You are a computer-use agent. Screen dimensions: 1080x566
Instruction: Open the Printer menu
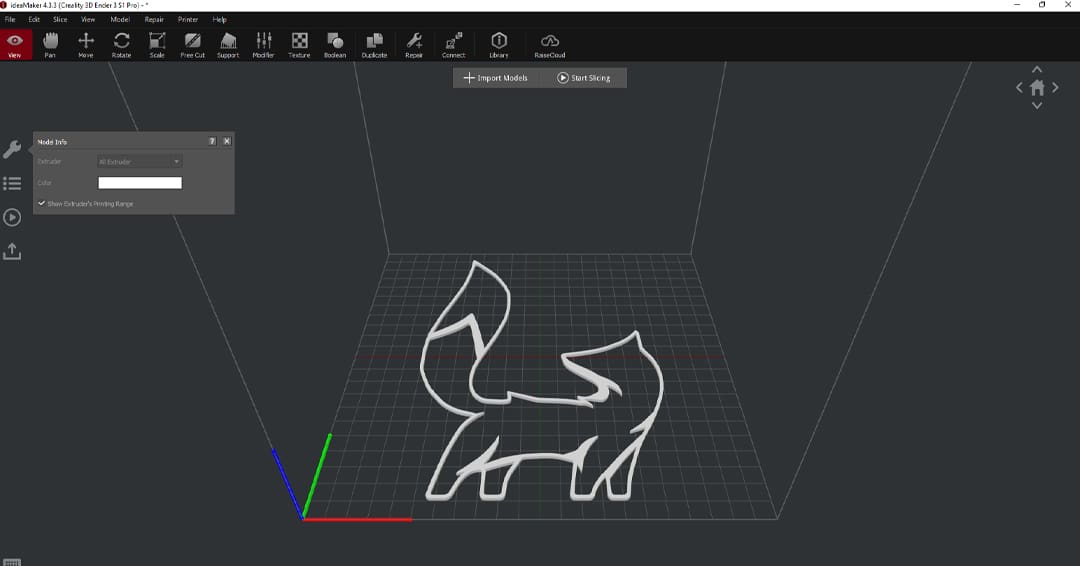(x=188, y=19)
